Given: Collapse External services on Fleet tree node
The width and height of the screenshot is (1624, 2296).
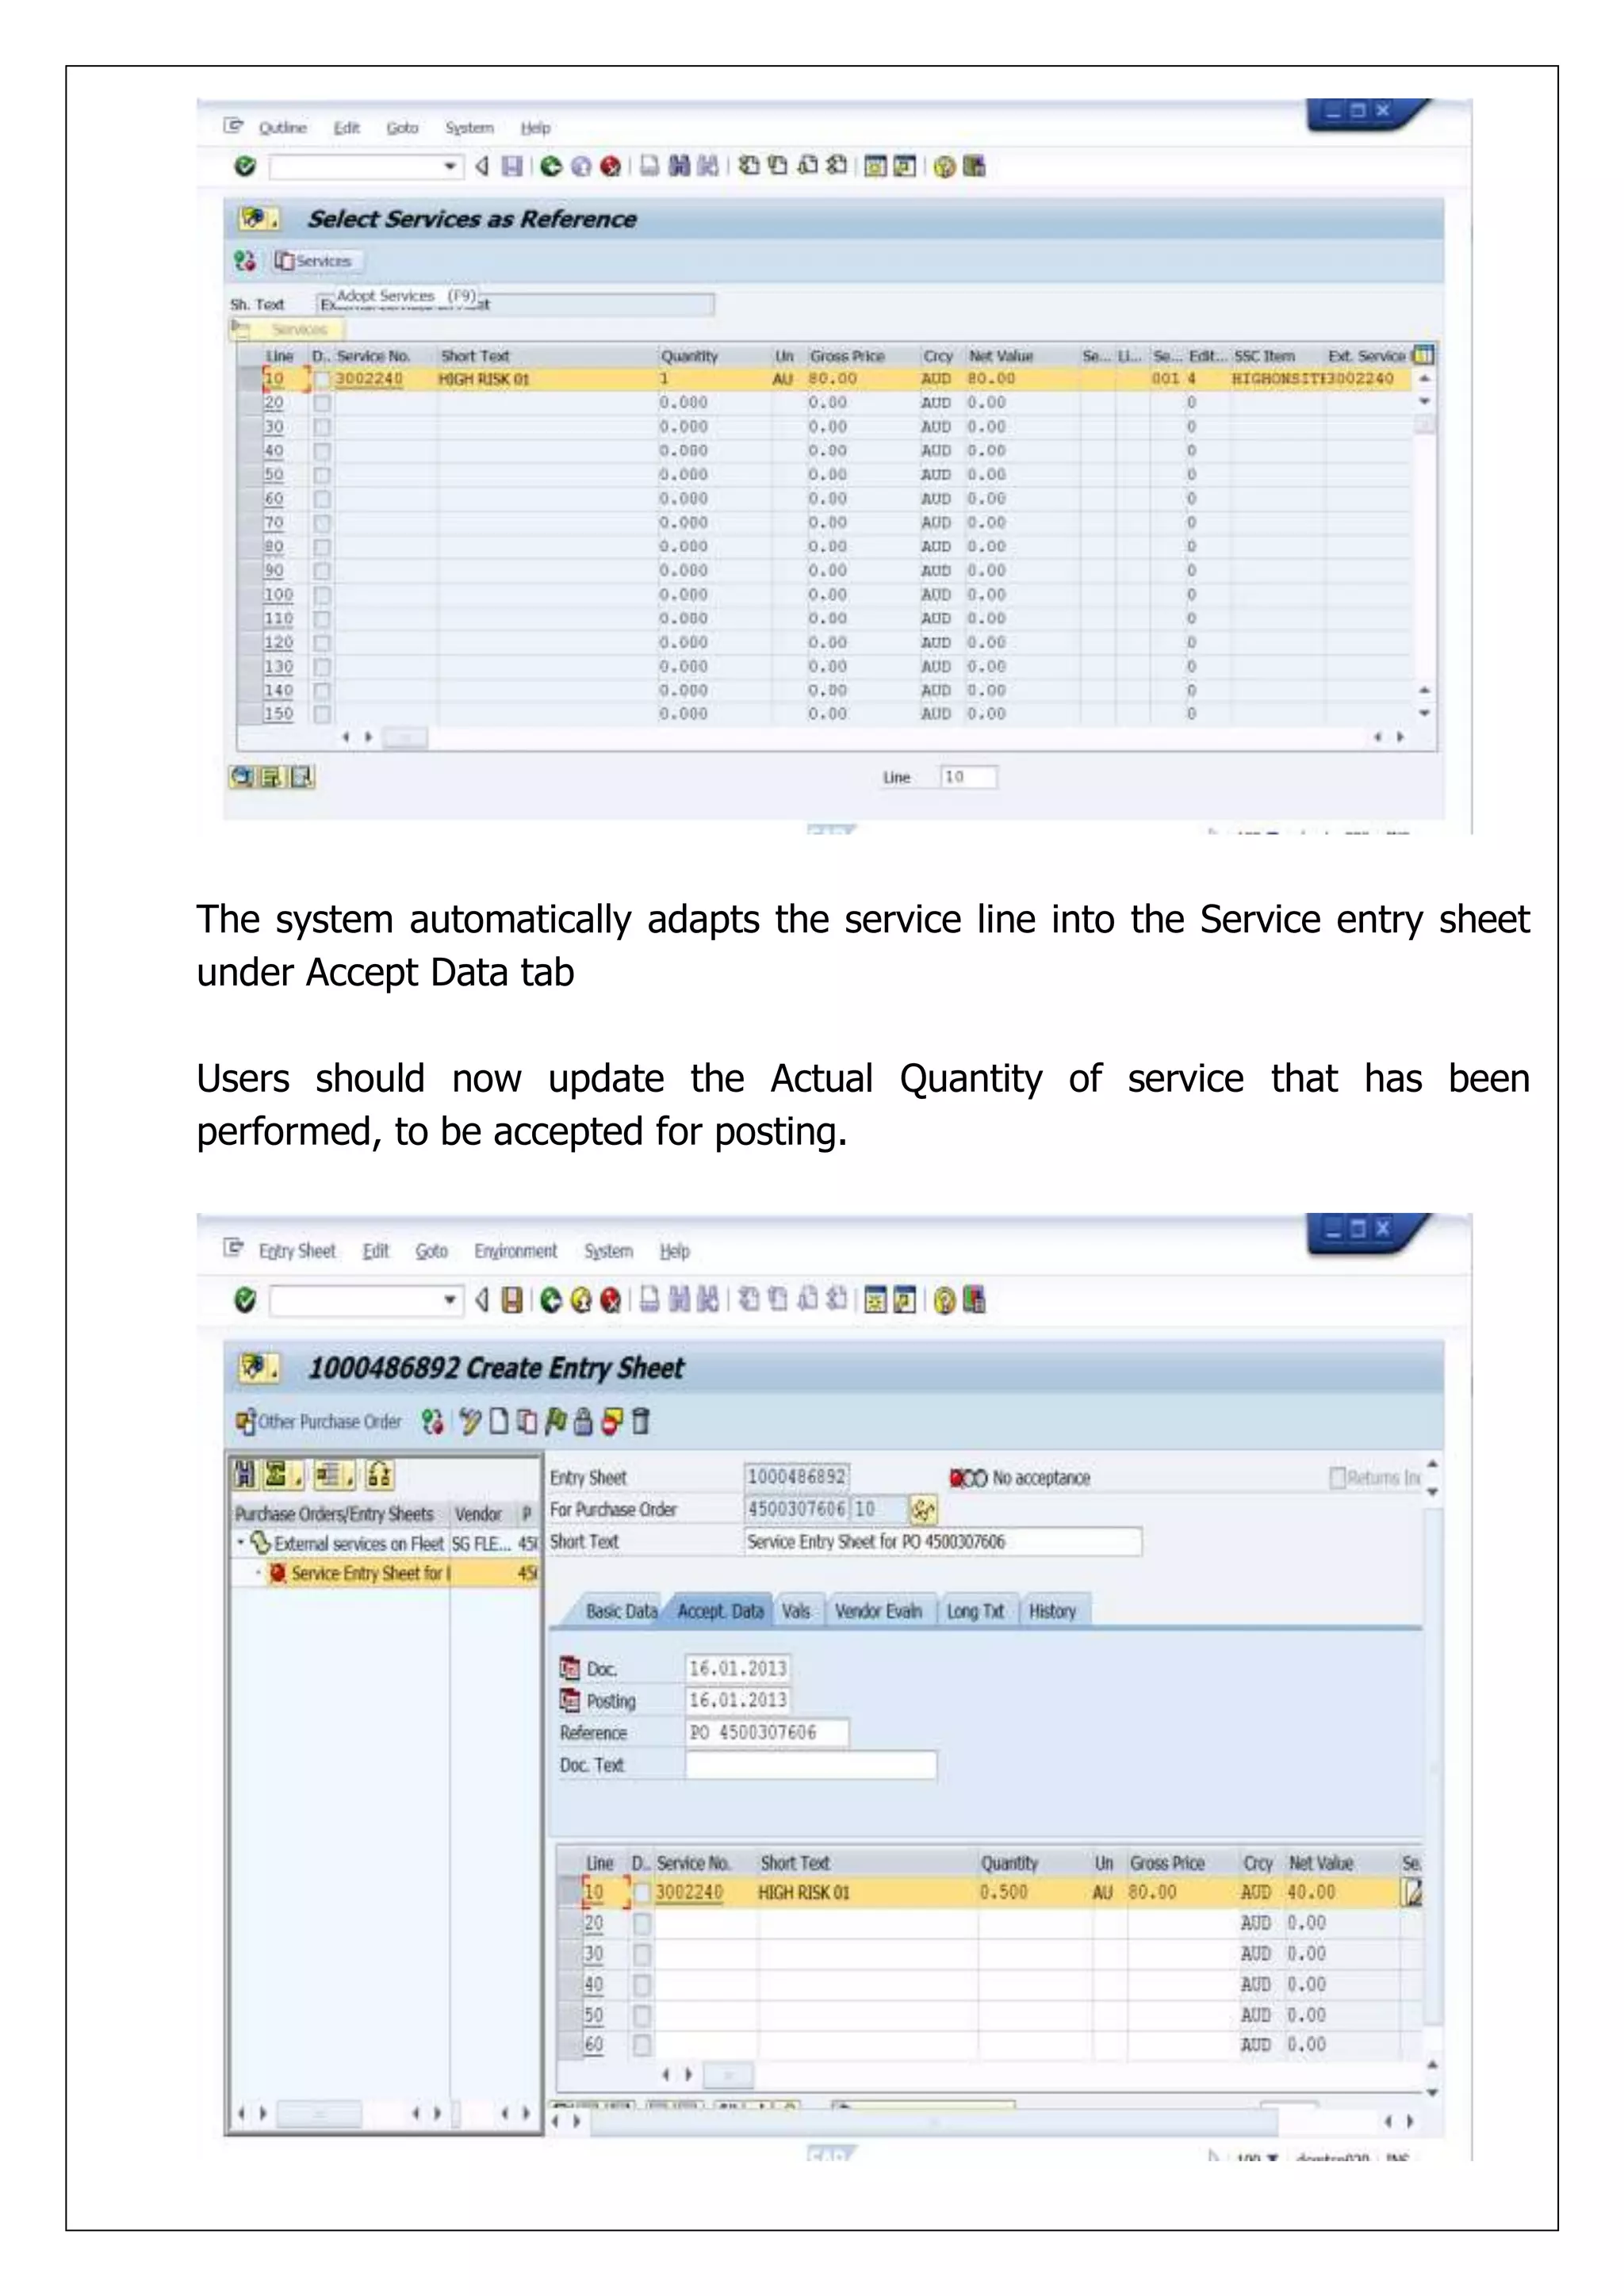Looking at the screenshot, I should click(240, 1542).
